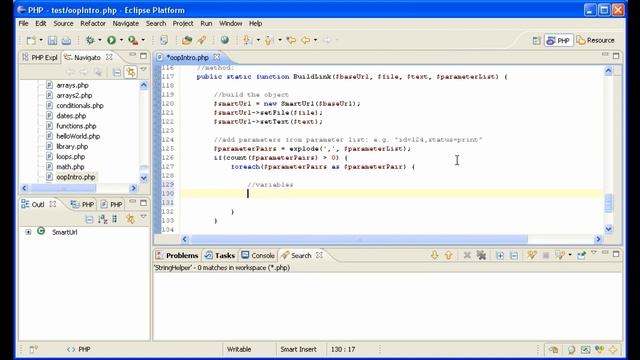Run the program with the green play icon
Image resolution: width=640 pixels, height=360 pixels.
point(111,40)
